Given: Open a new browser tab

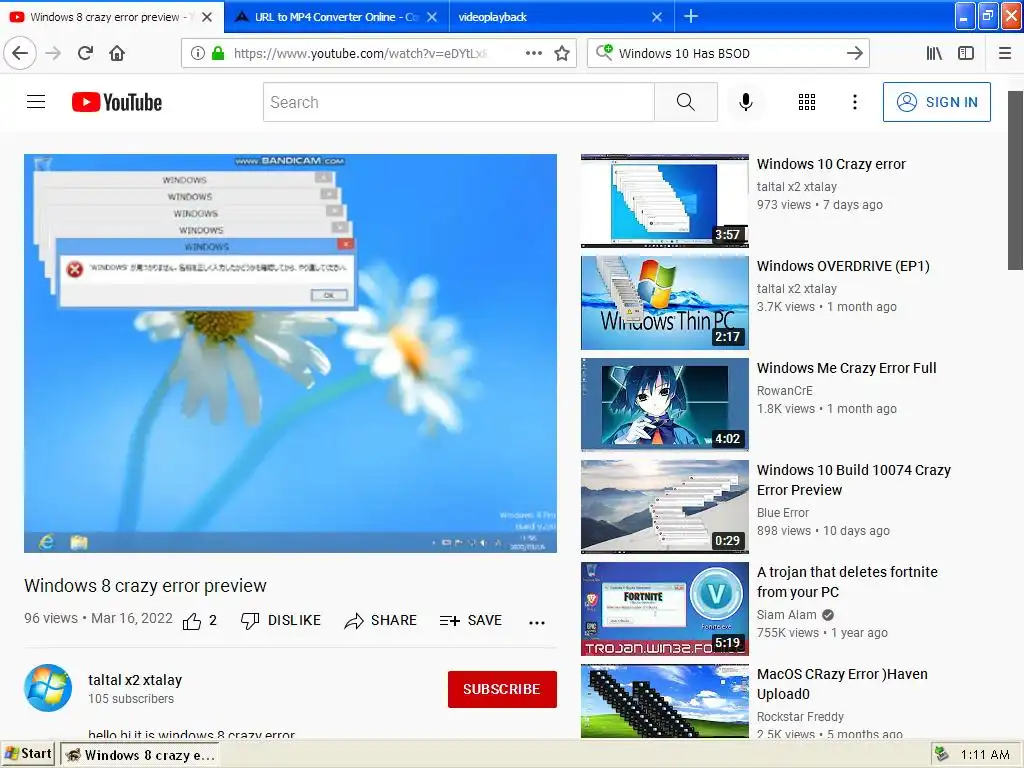Looking at the screenshot, I should [691, 16].
